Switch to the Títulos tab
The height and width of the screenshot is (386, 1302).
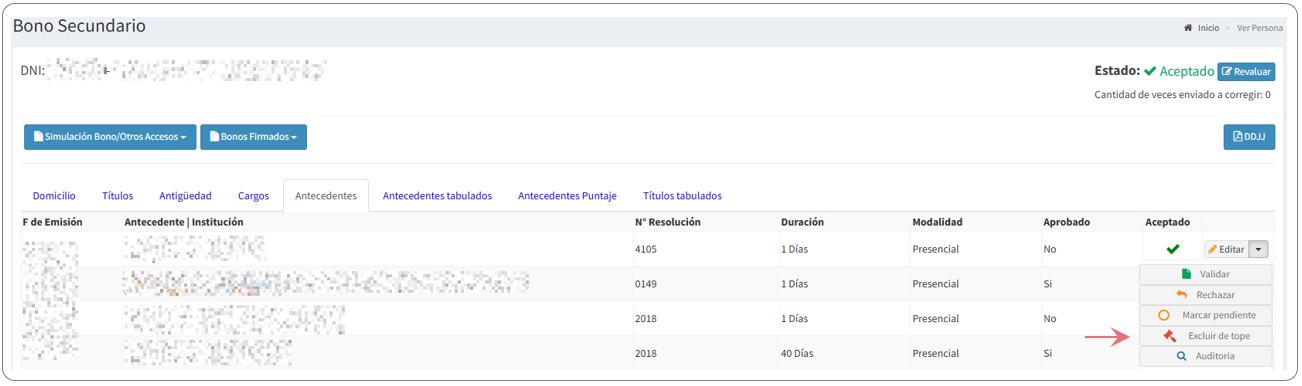pyautogui.click(x=118, y=196)
